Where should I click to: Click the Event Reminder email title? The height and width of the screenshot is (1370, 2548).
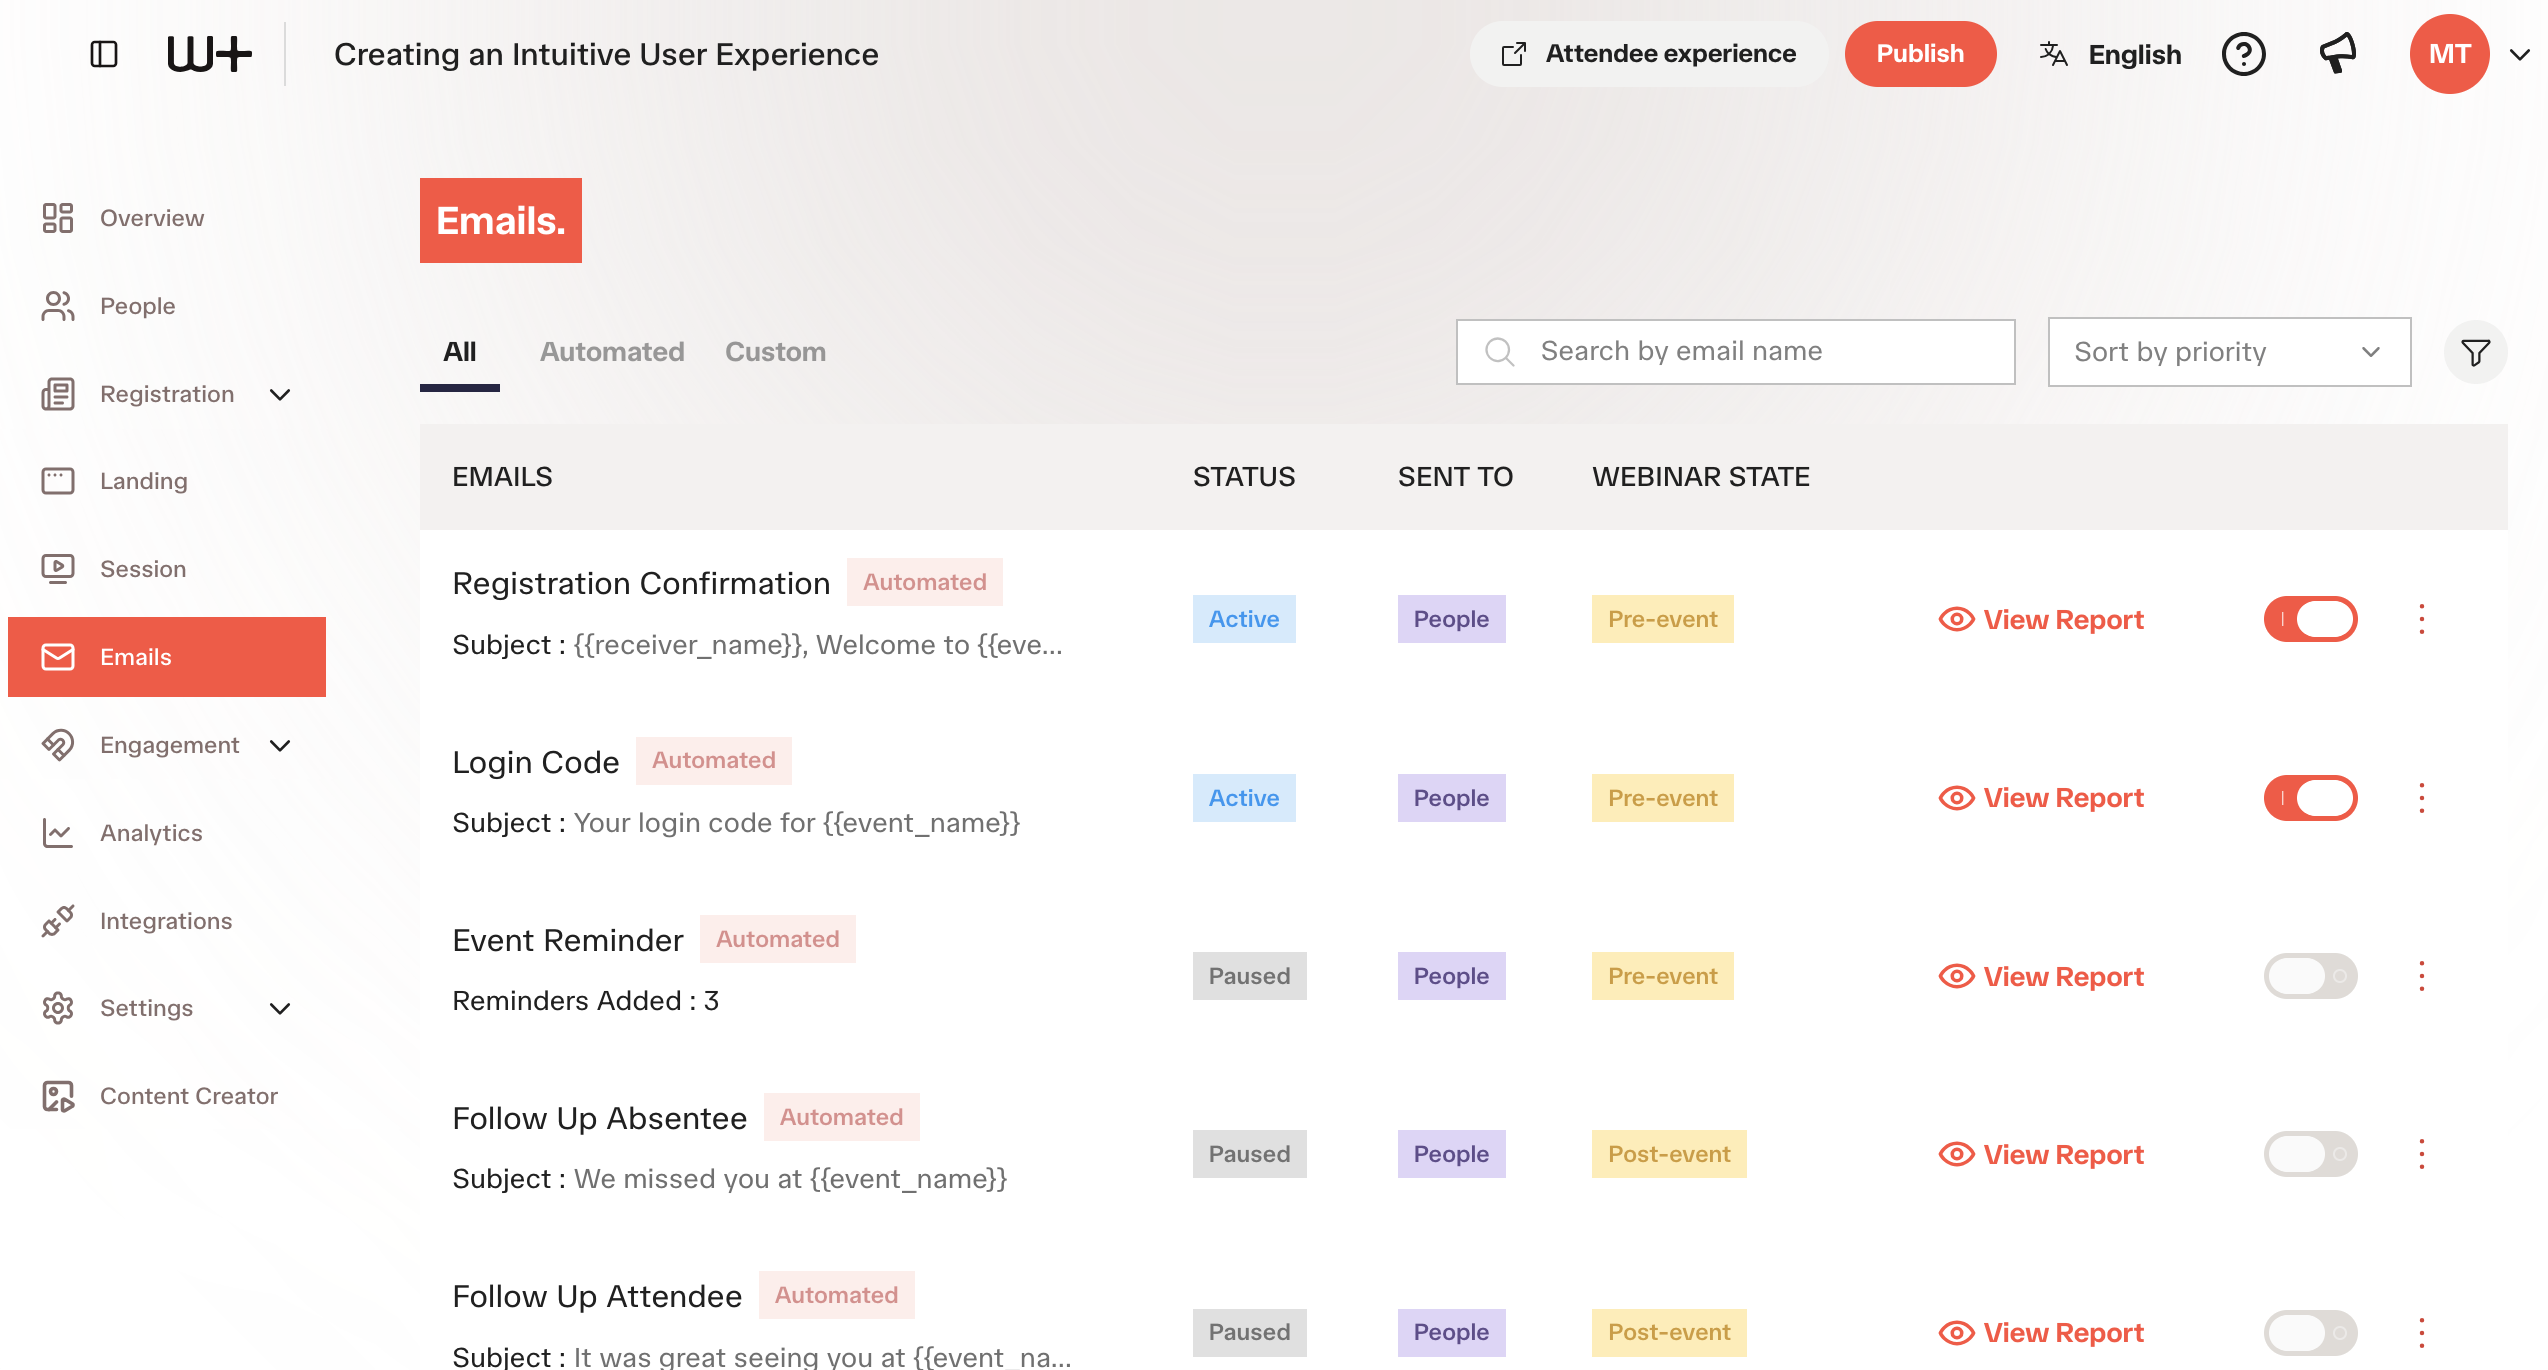pos(568,940)
